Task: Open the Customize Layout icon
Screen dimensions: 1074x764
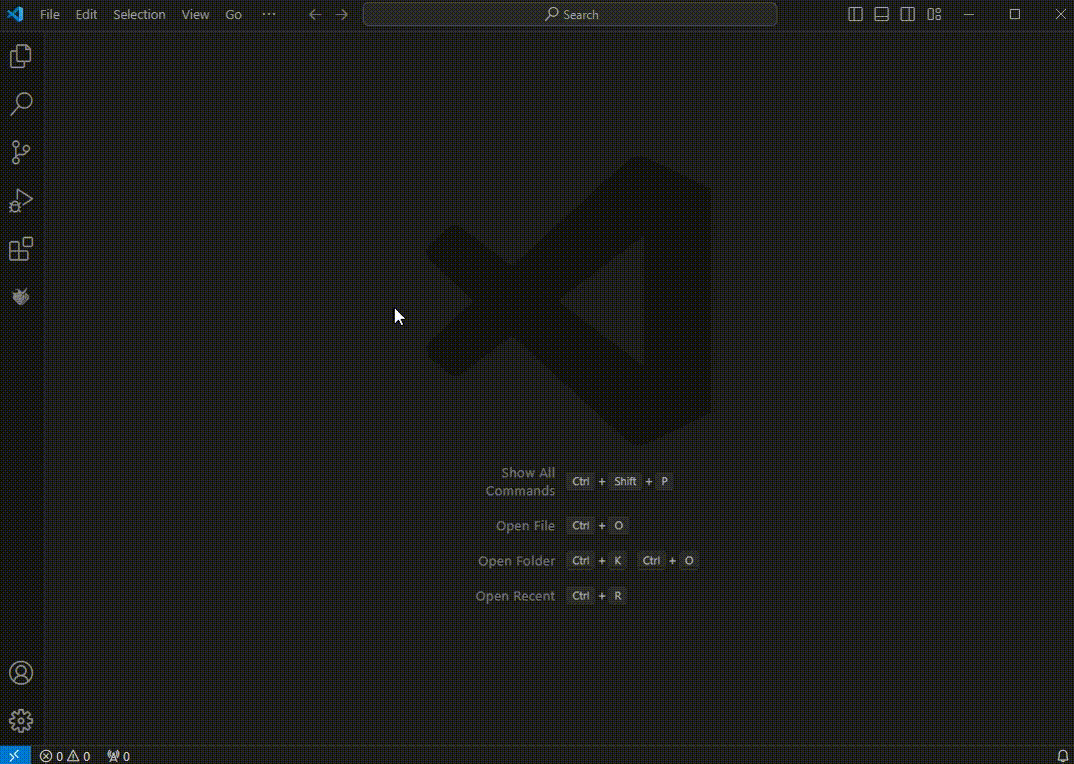Action: pos(934,14)
